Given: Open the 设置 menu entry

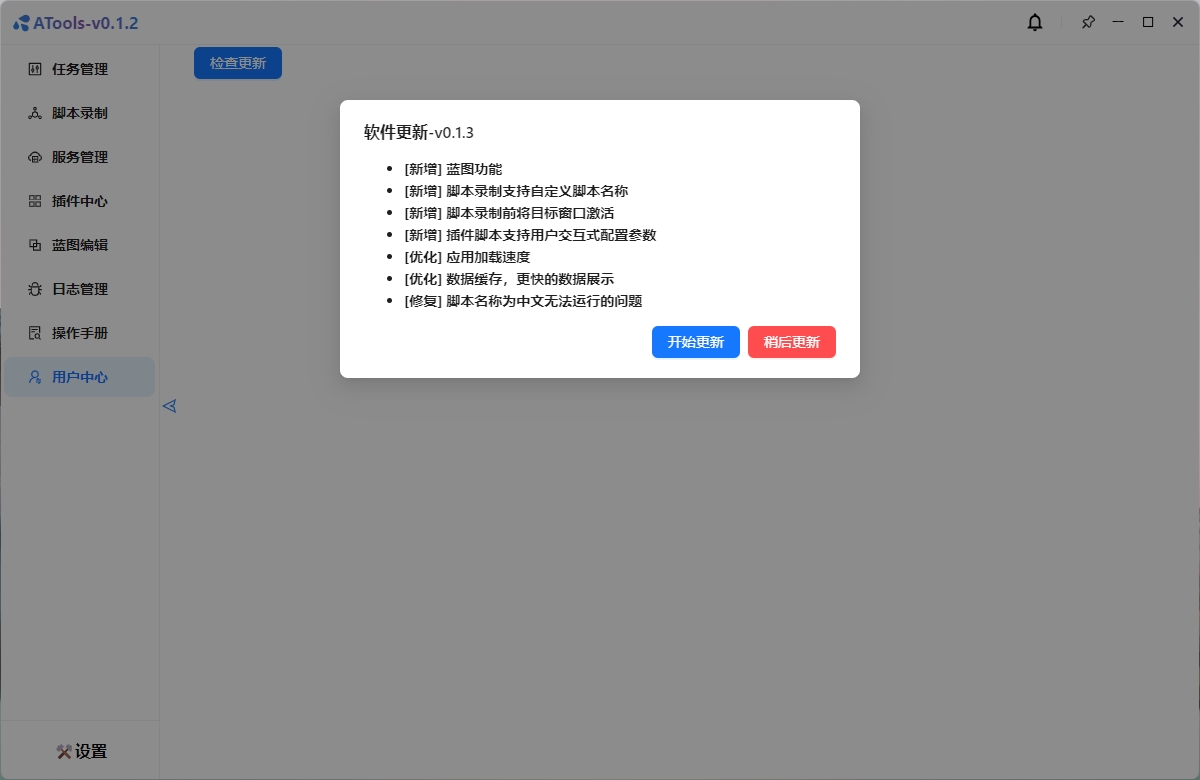Looking at the screenshot, I should [x=90, y=751].
